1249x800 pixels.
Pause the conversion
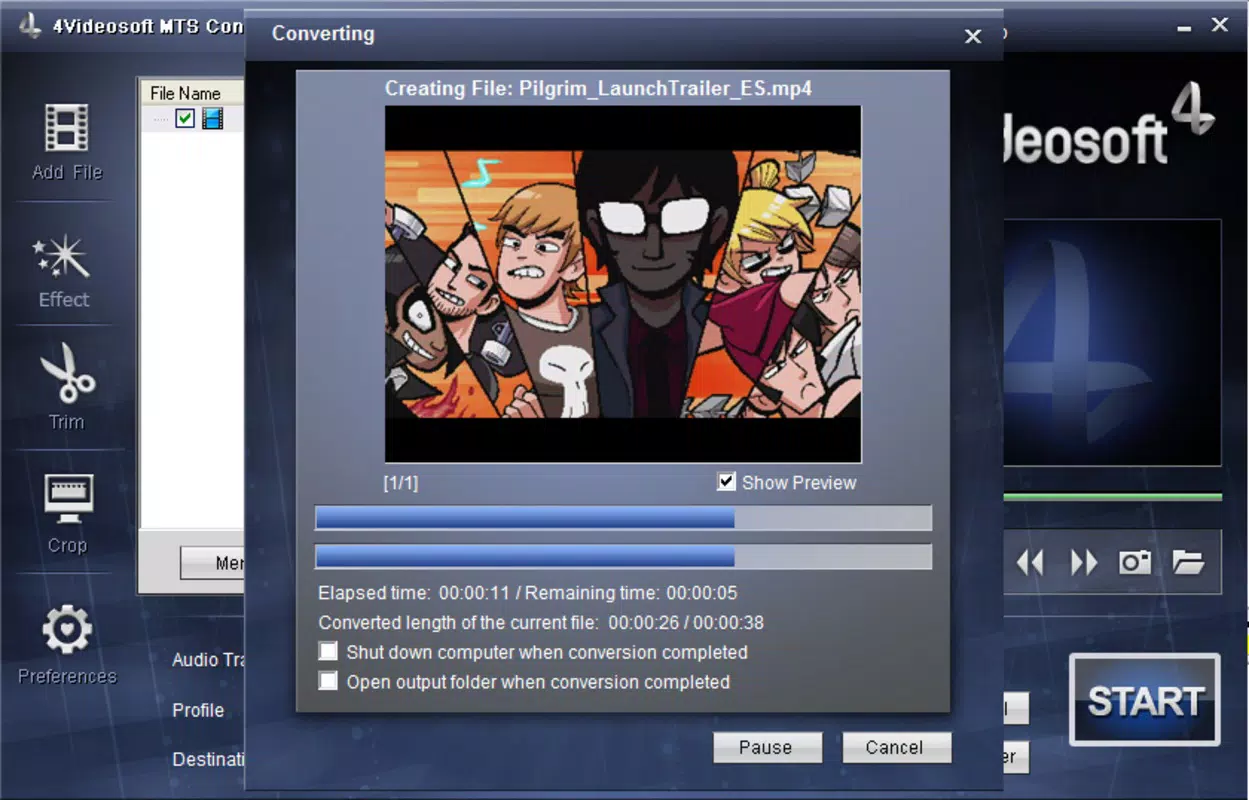(767, 747)
